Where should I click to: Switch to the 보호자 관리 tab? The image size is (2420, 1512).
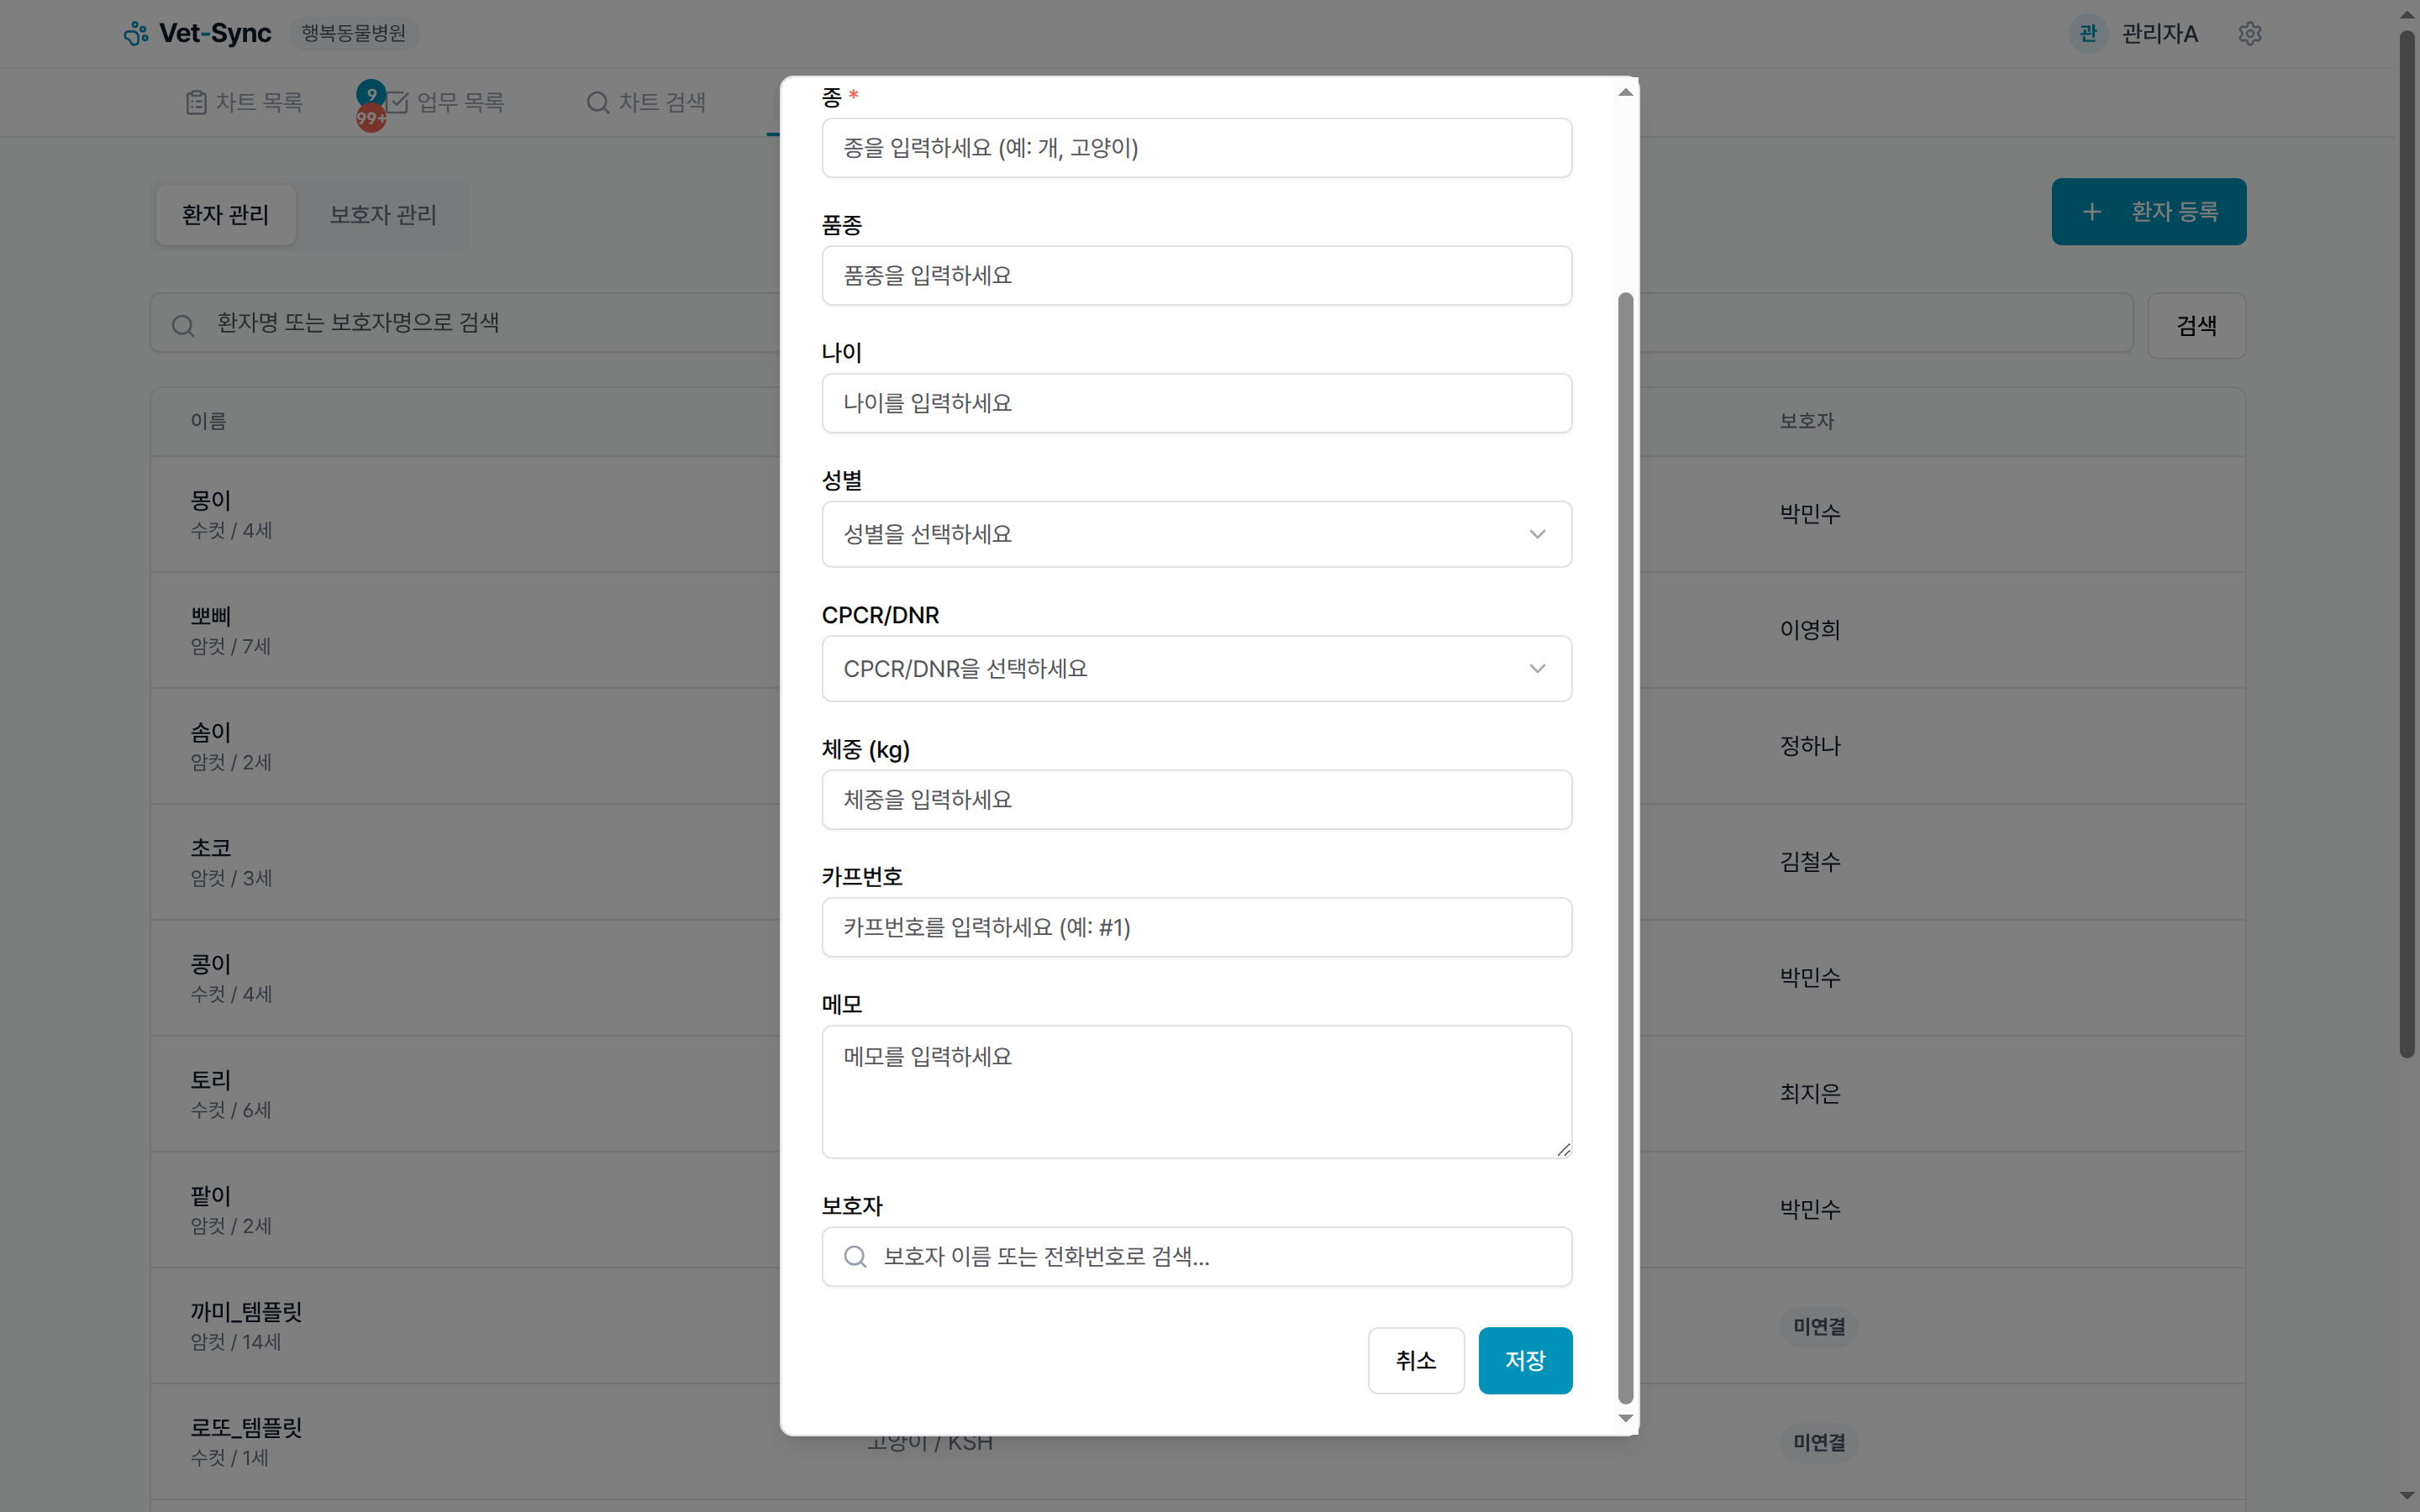(x=382, y=214)
